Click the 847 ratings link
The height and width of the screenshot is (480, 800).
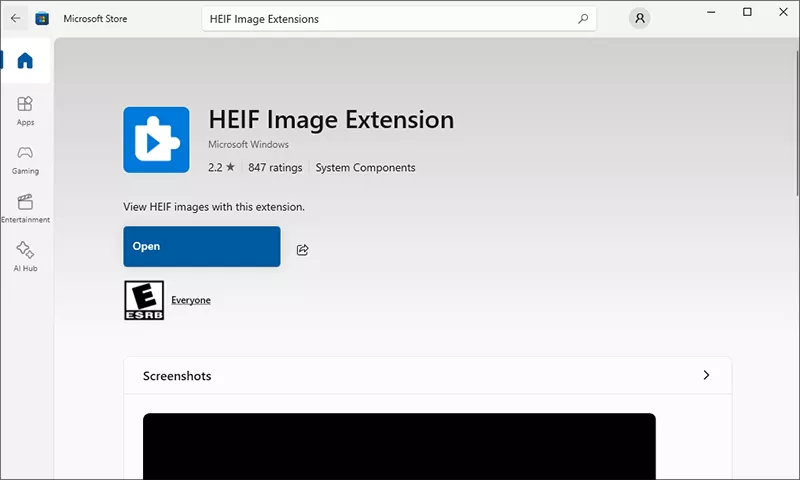pos(275,167)
